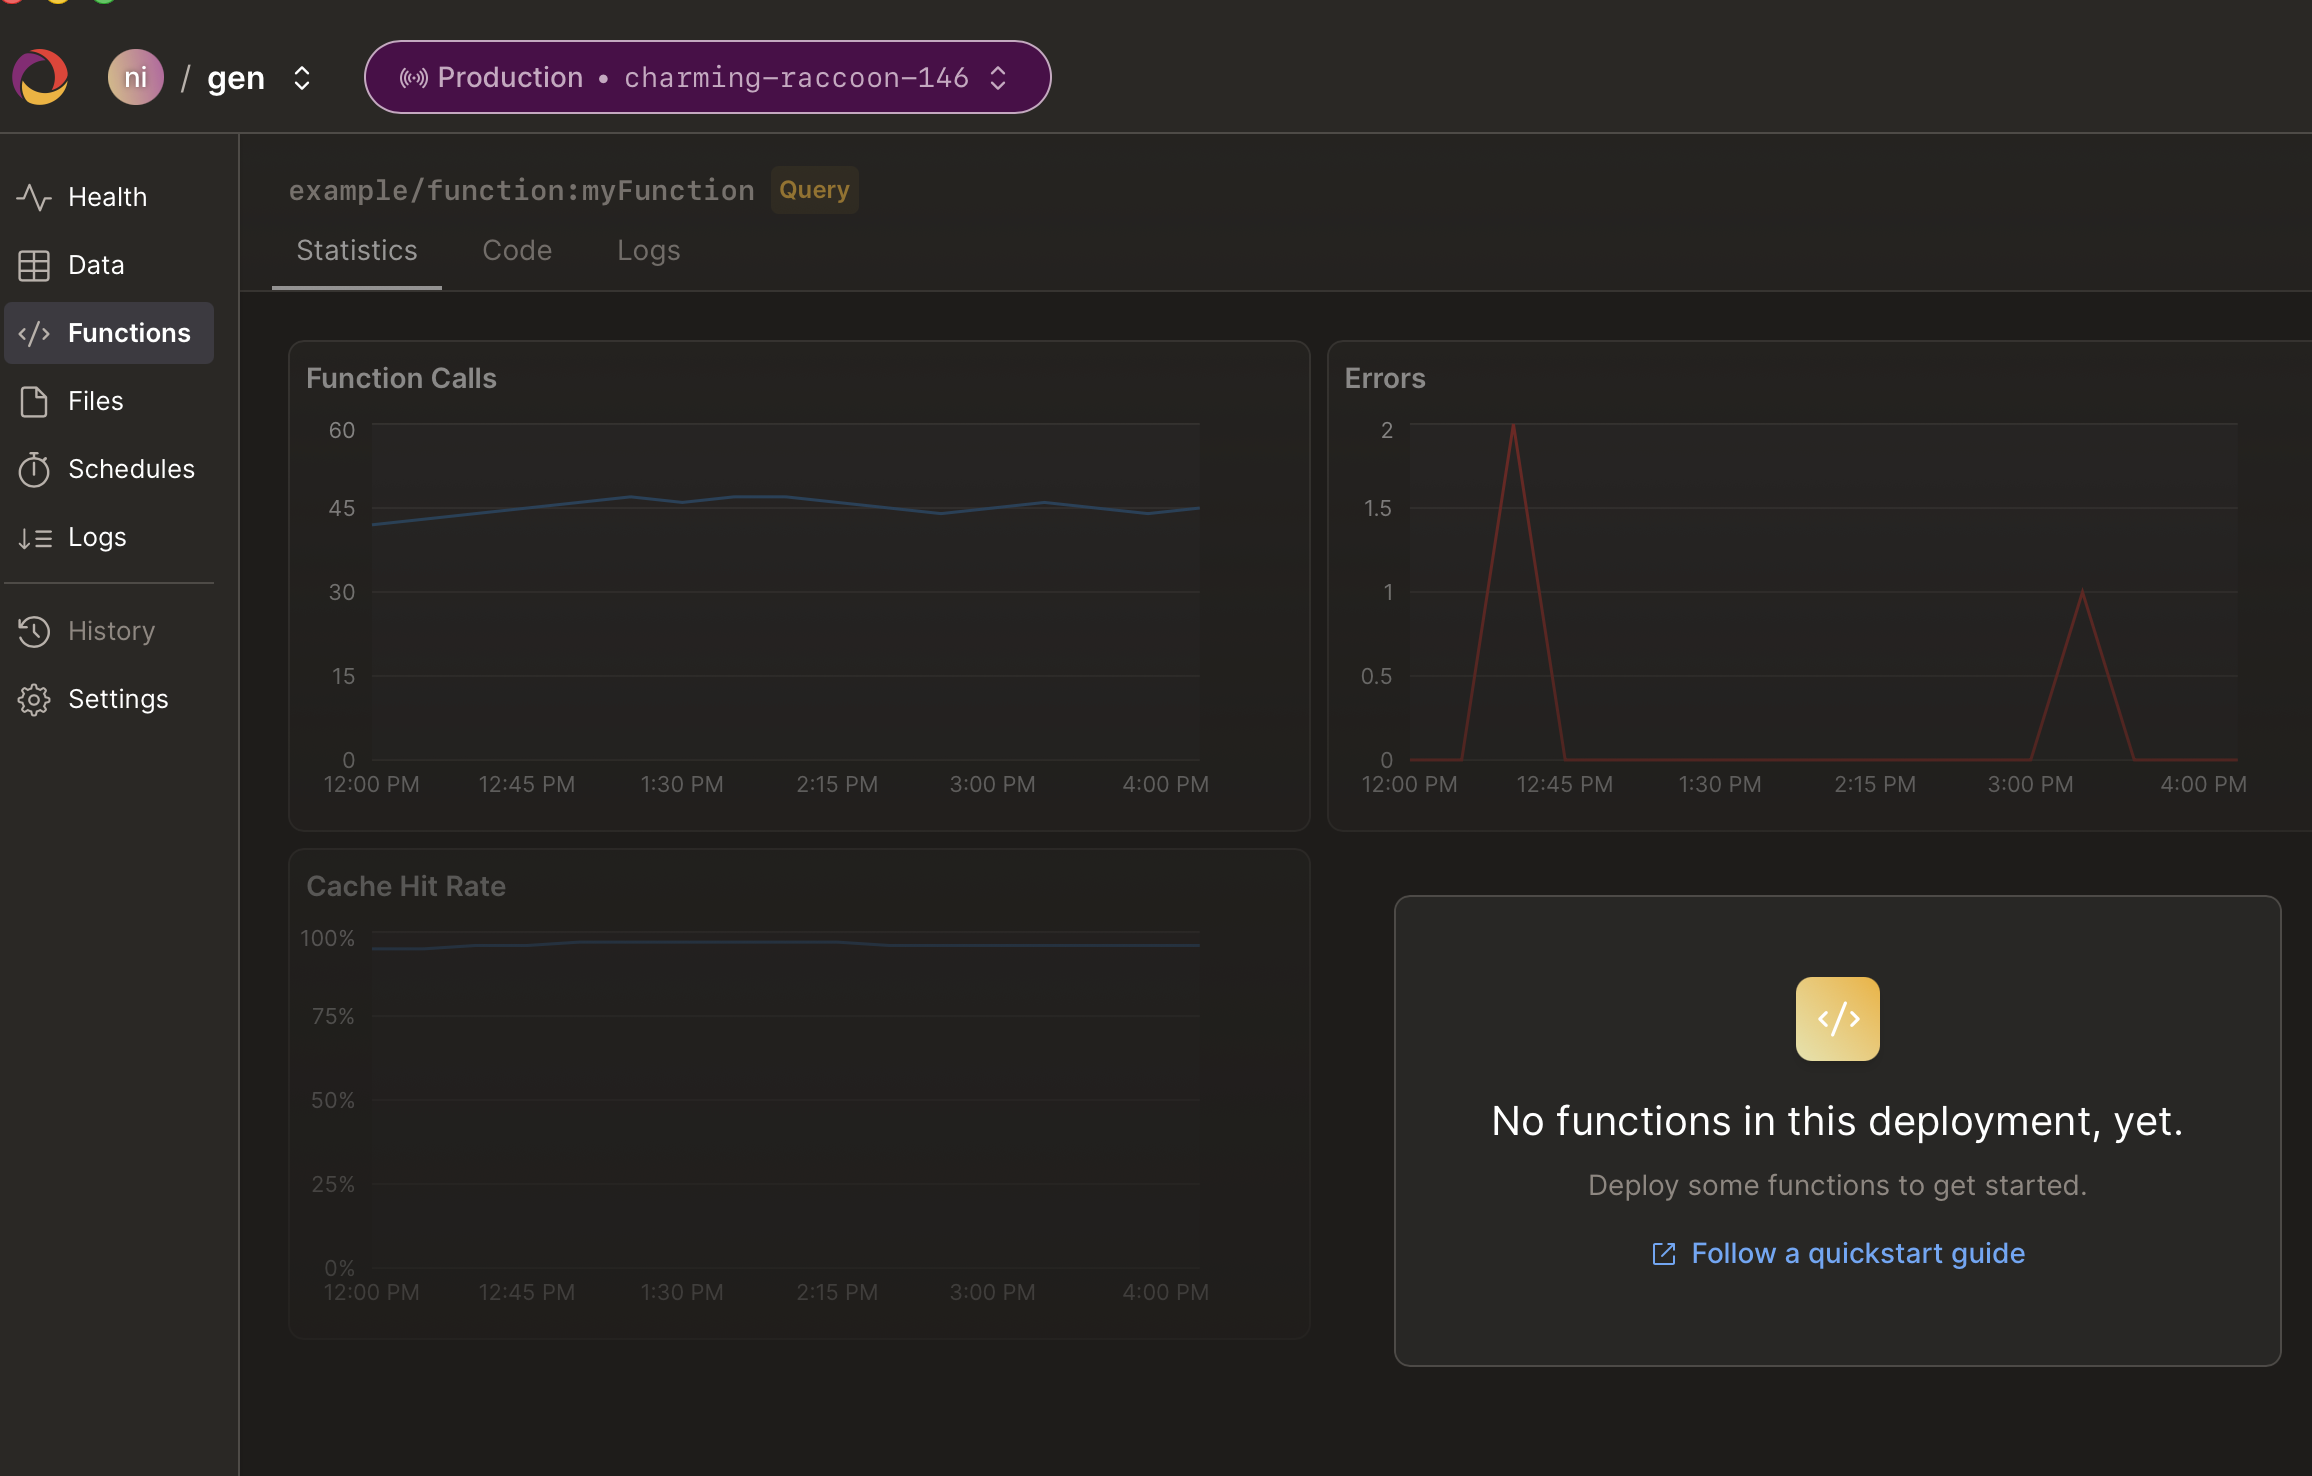
Task: Switch to the function Logs tab
Action: click(x=649, y=250)
